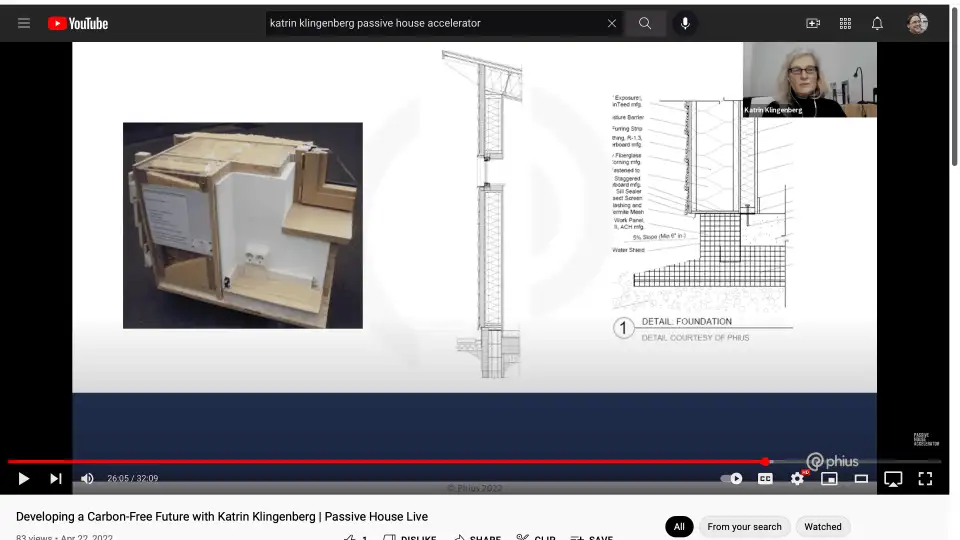
Task: Open the YouTube guide hamburger menu
Action: click(x=24, y=23)
